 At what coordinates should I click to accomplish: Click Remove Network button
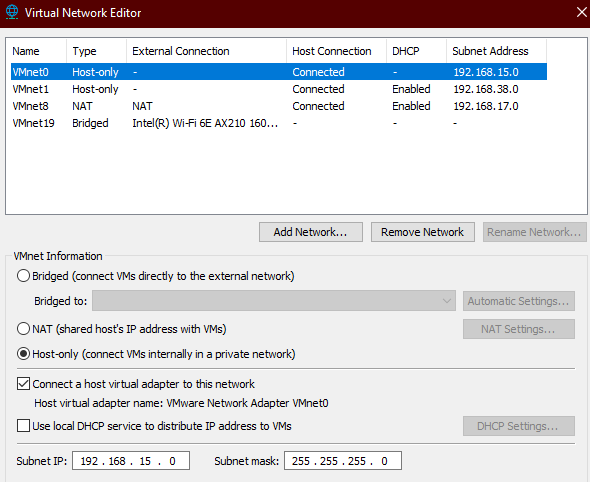423,232
